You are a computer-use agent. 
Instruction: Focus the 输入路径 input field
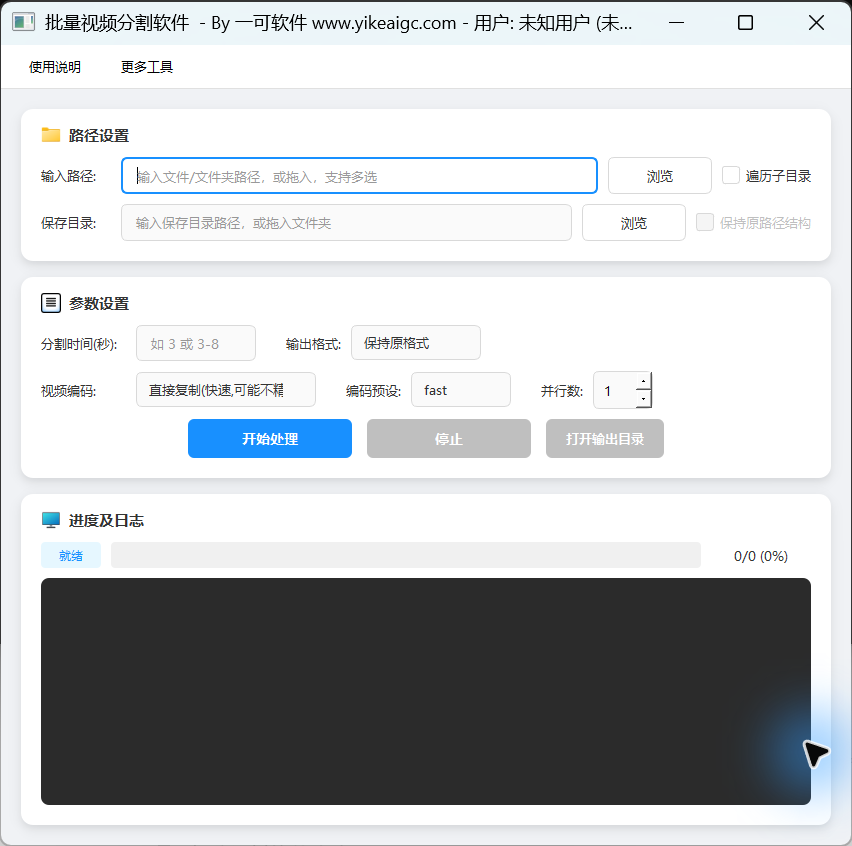pyautogui.click(x=359, y=176)
